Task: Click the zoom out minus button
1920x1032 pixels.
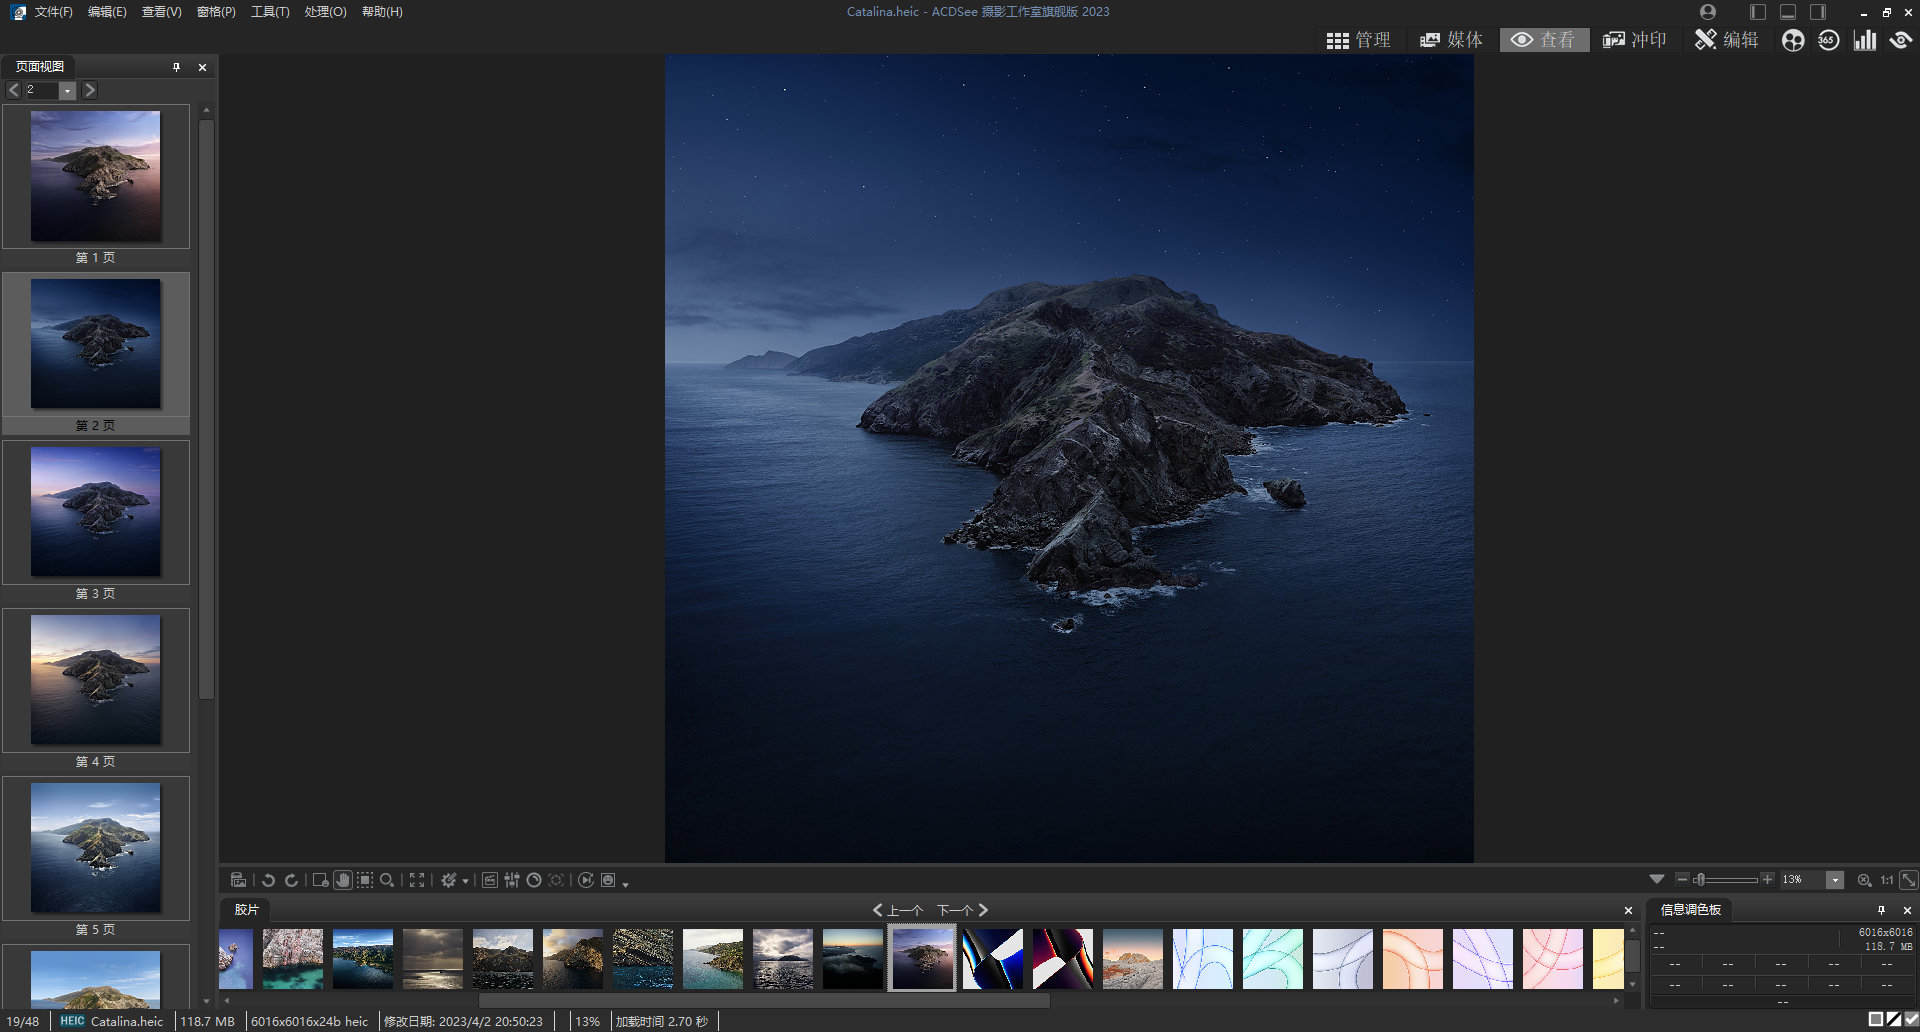Action: click(1682, 879)
